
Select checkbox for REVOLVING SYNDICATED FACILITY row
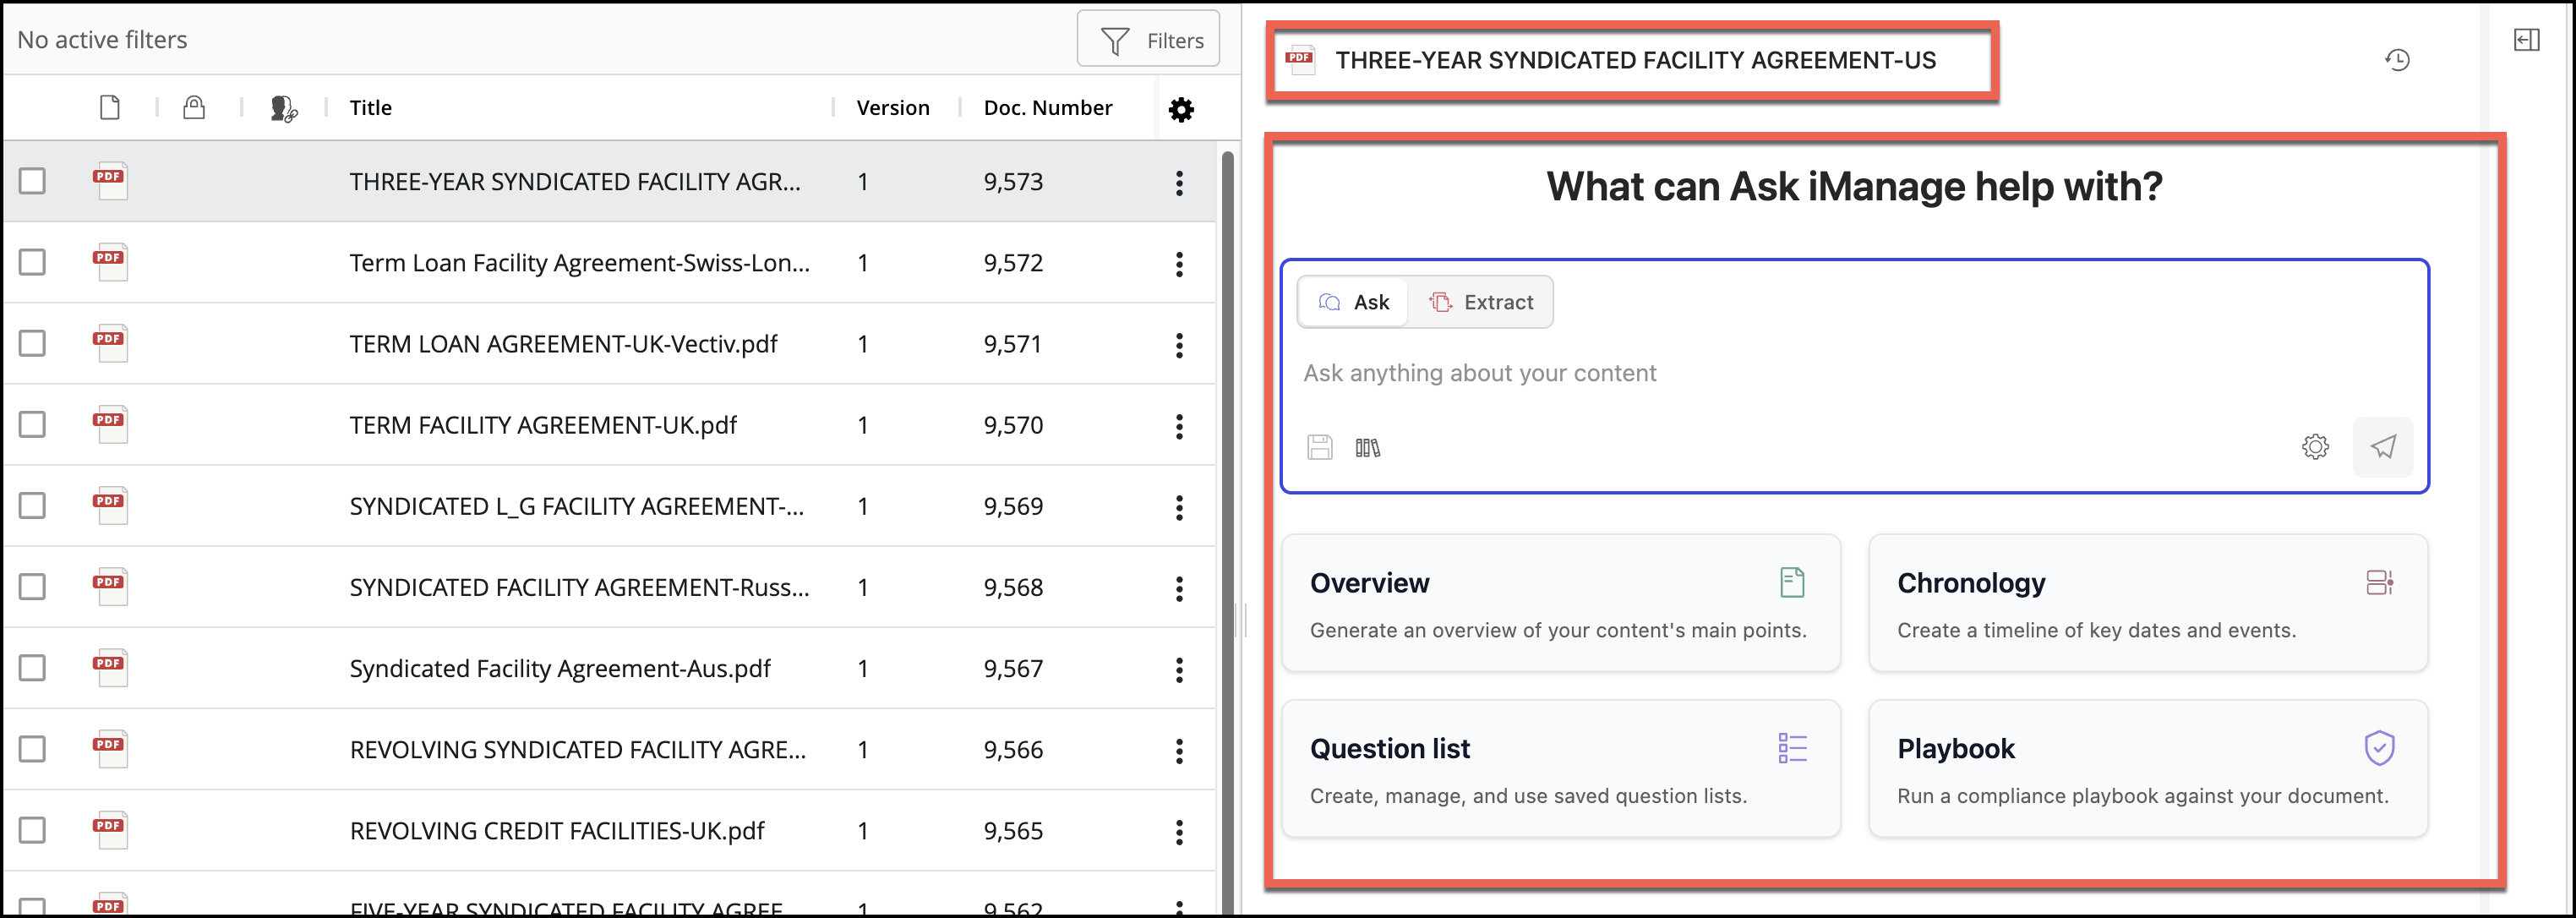[33, 748]
